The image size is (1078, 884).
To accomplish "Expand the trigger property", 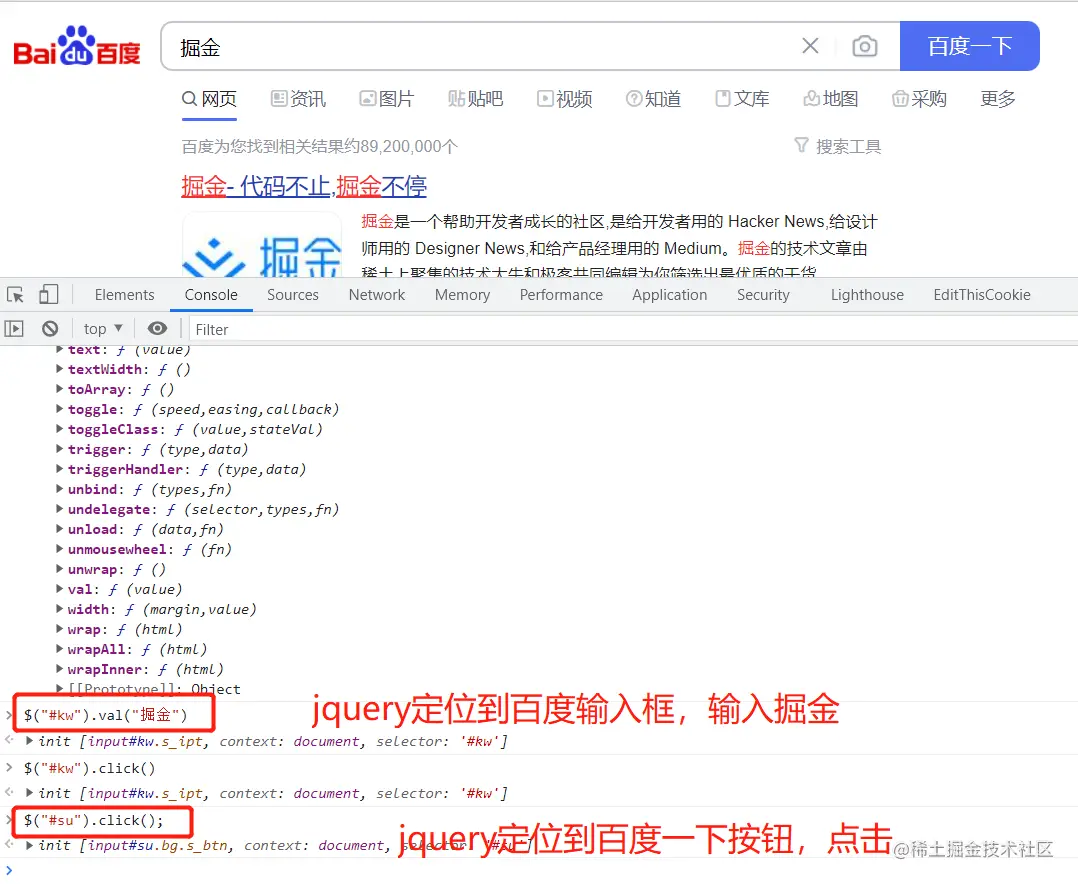I will [60, 449].
